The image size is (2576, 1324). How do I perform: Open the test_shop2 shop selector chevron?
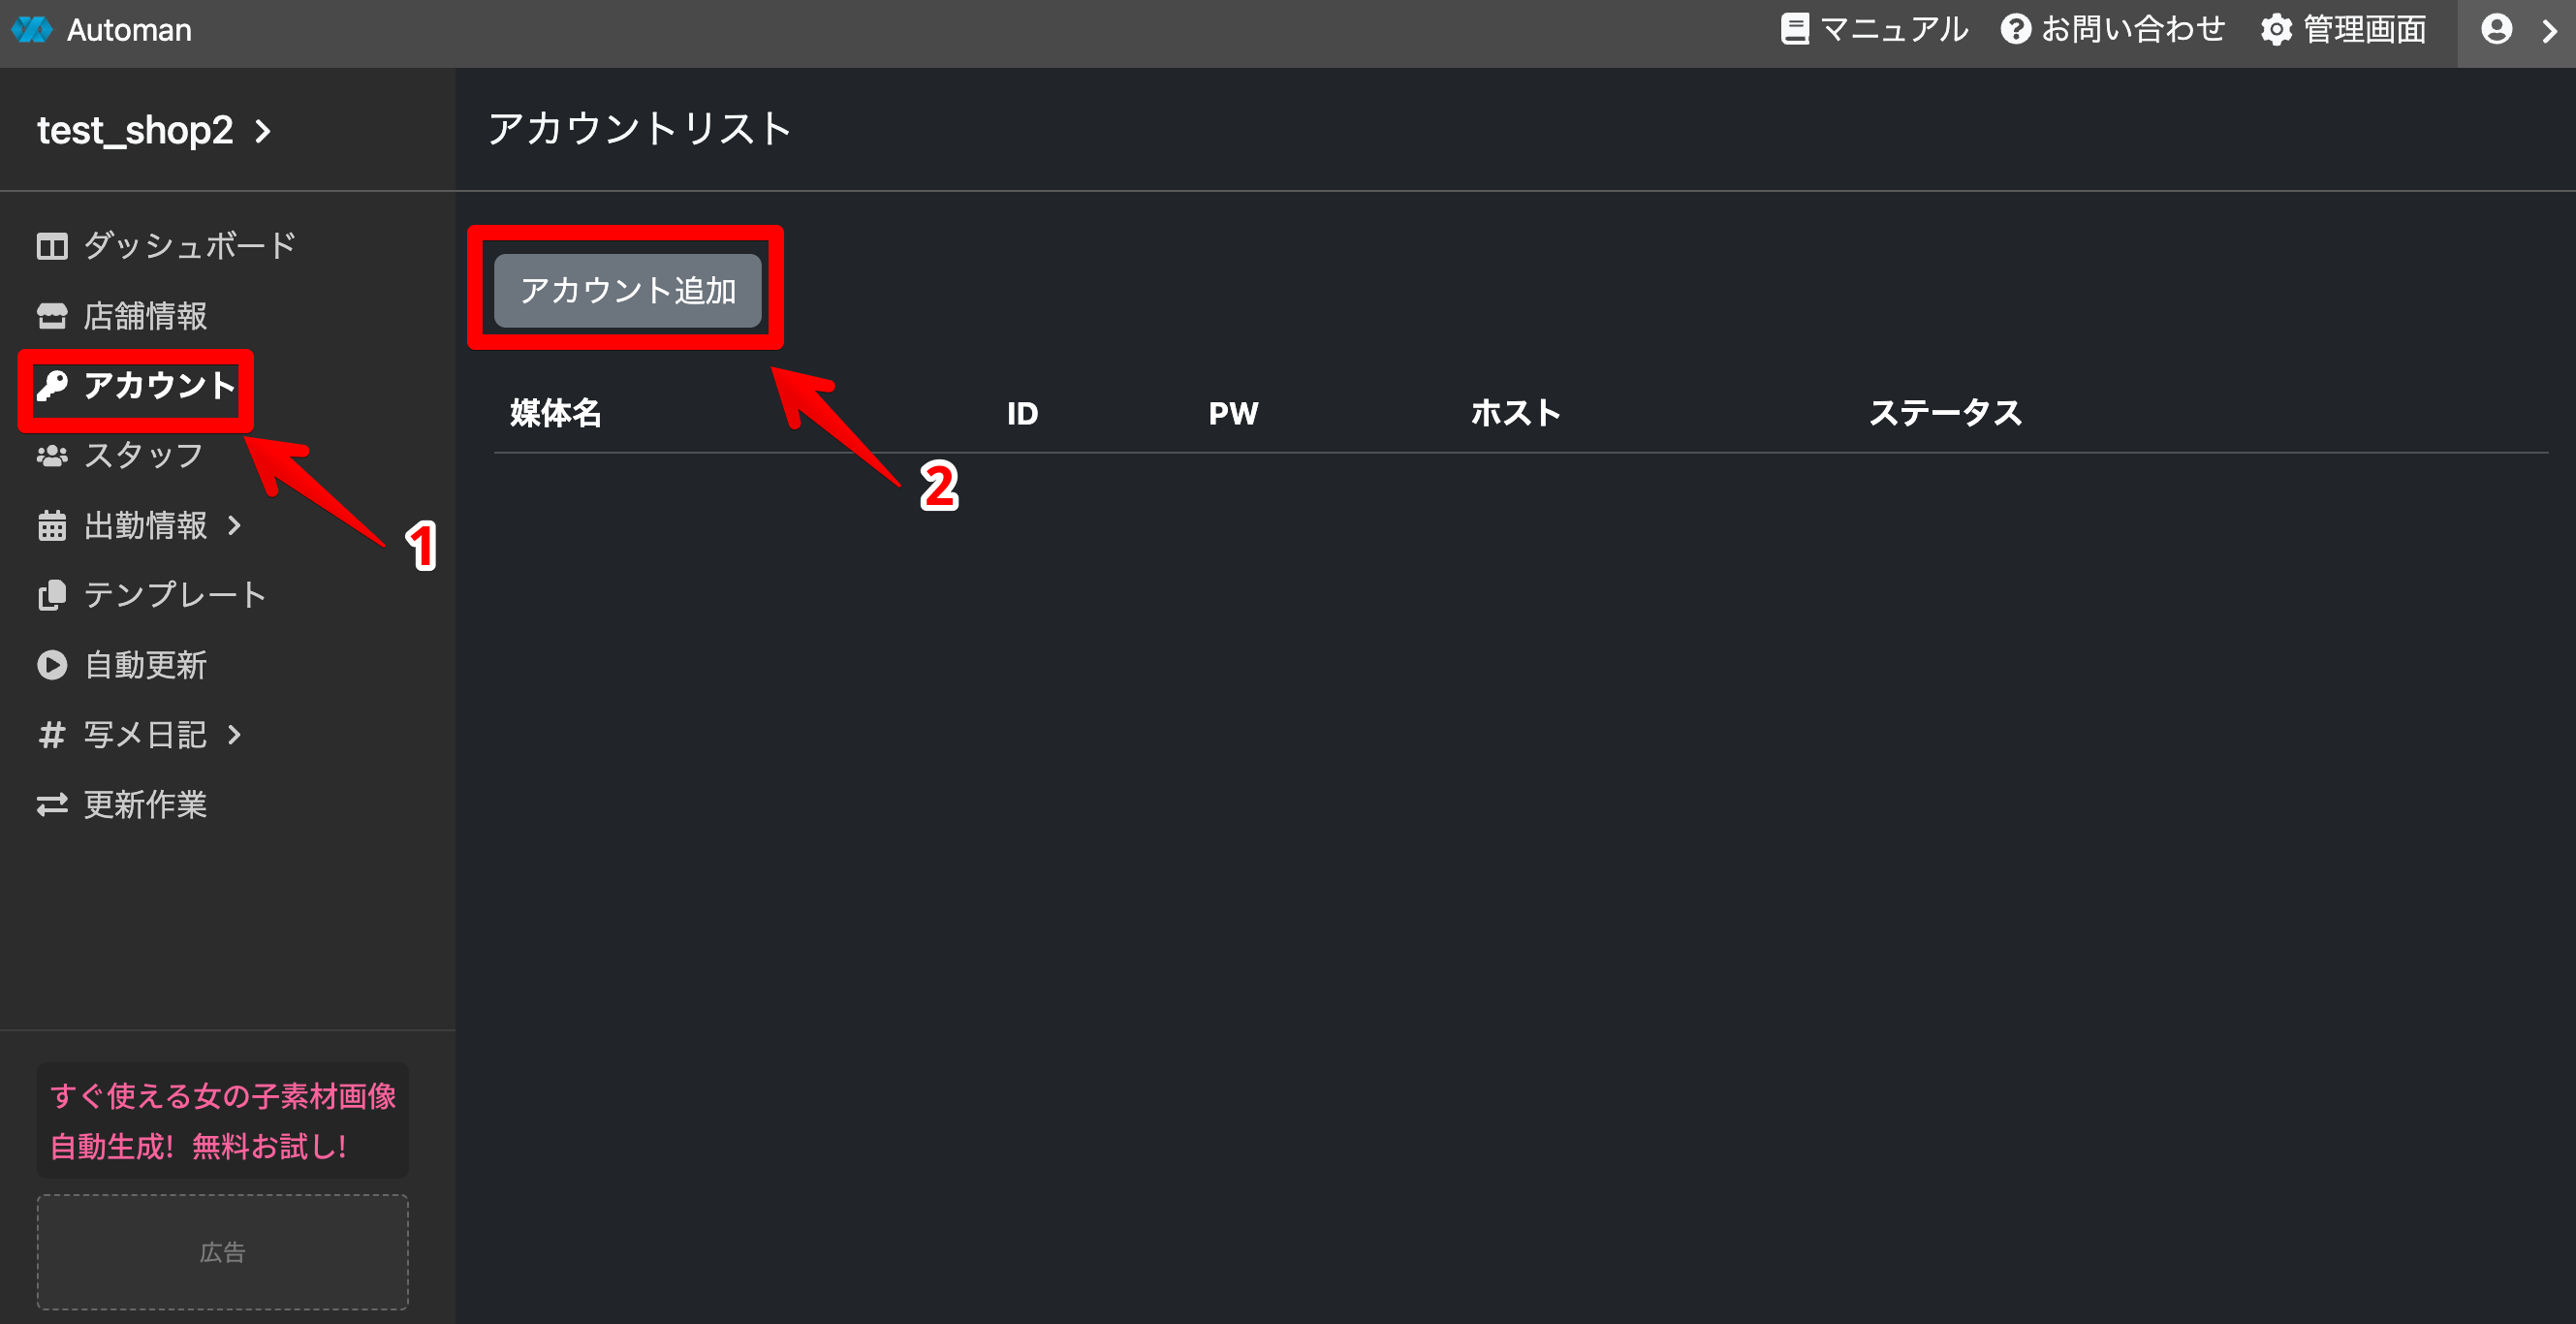tap(263, 131)
